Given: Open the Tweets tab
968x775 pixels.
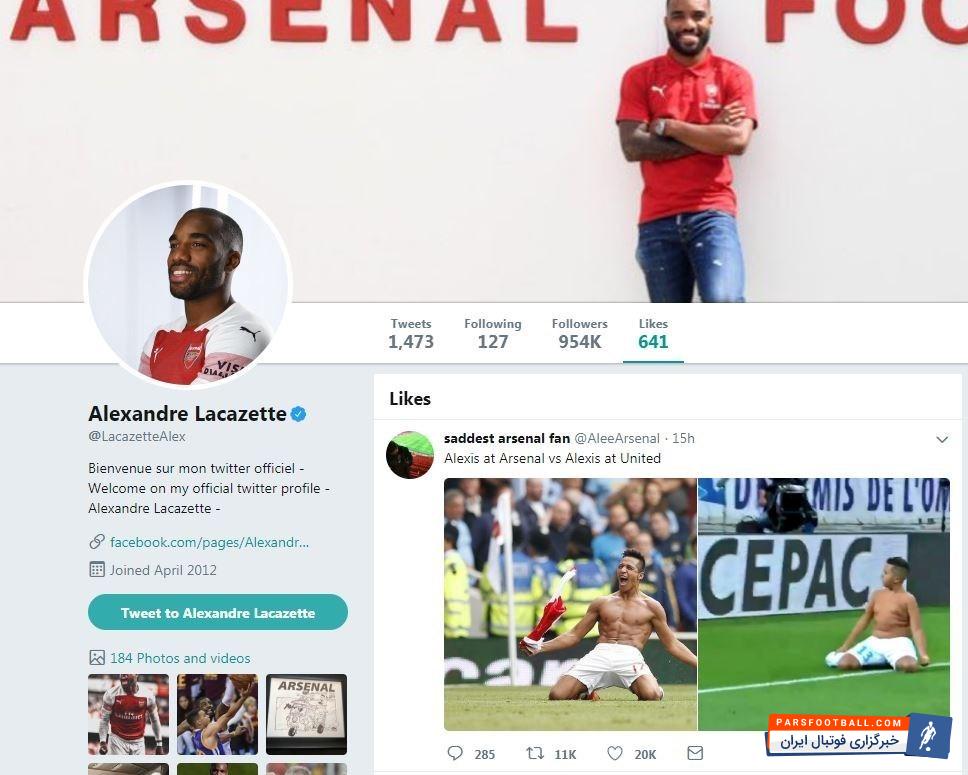Looking at the screenshot, I should (411, 333).
